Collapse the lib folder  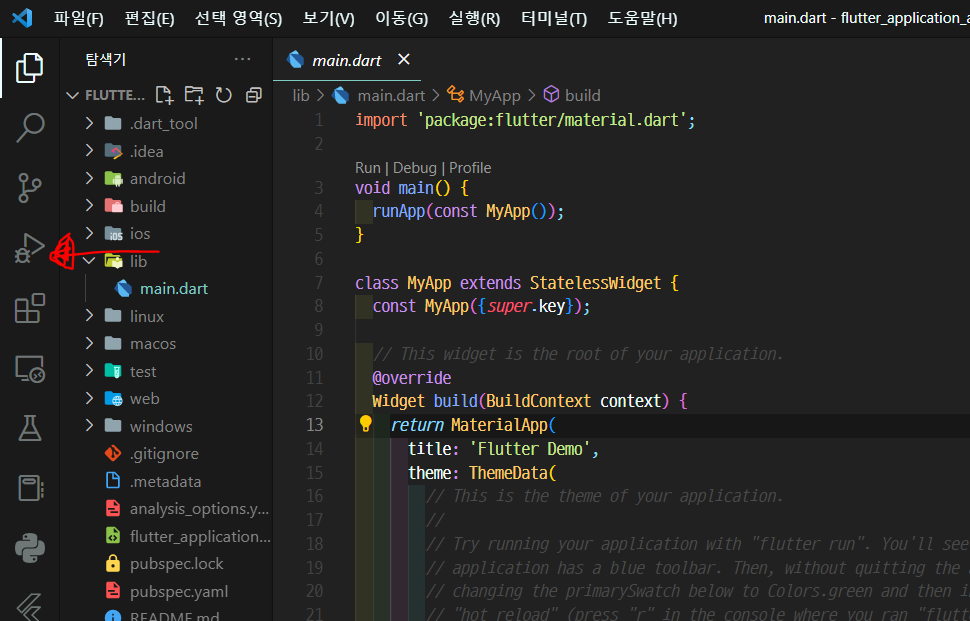(x=89, y=261)
